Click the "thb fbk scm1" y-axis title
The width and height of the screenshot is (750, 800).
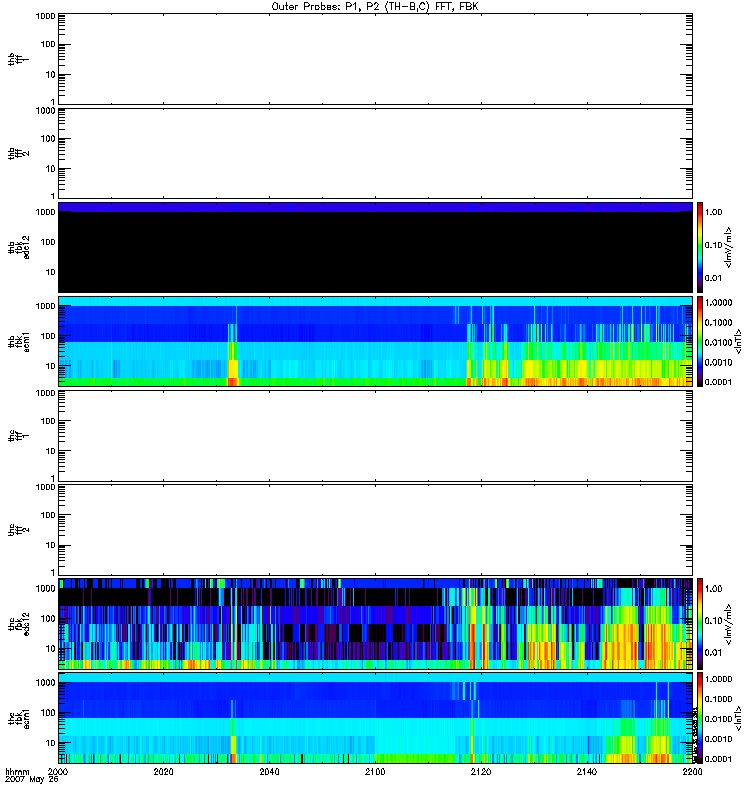tap(18, 342)
